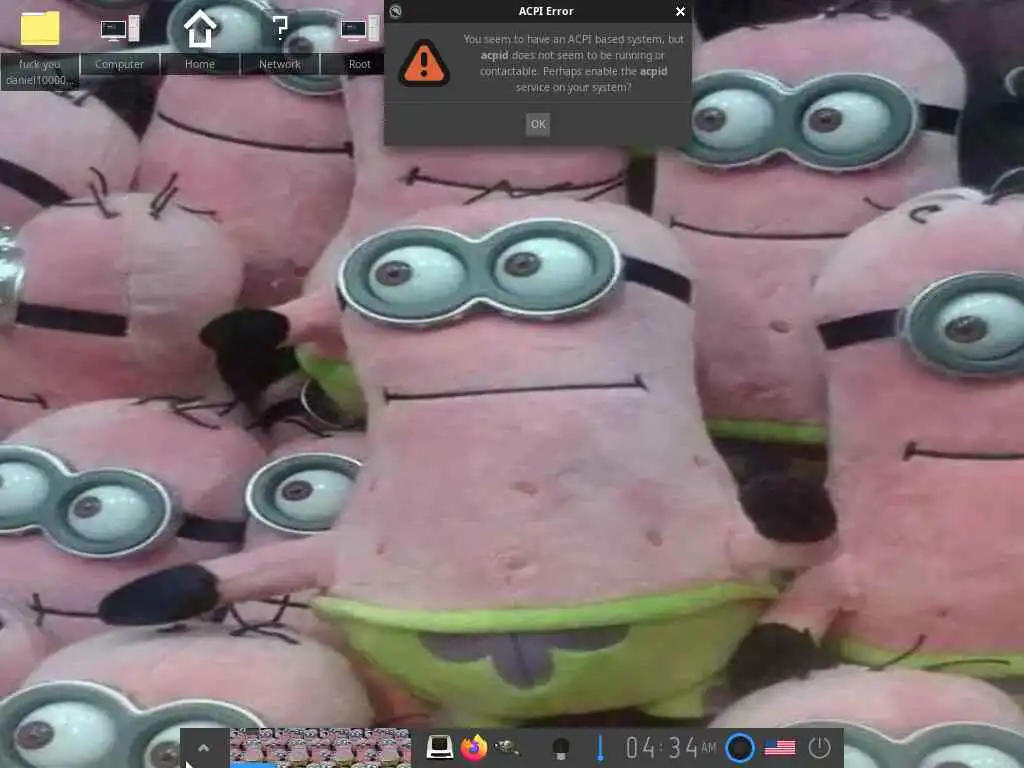This screenshot has height=768, width=1024.
Task: Open the power logout button
Action: [x=820, y=748]
